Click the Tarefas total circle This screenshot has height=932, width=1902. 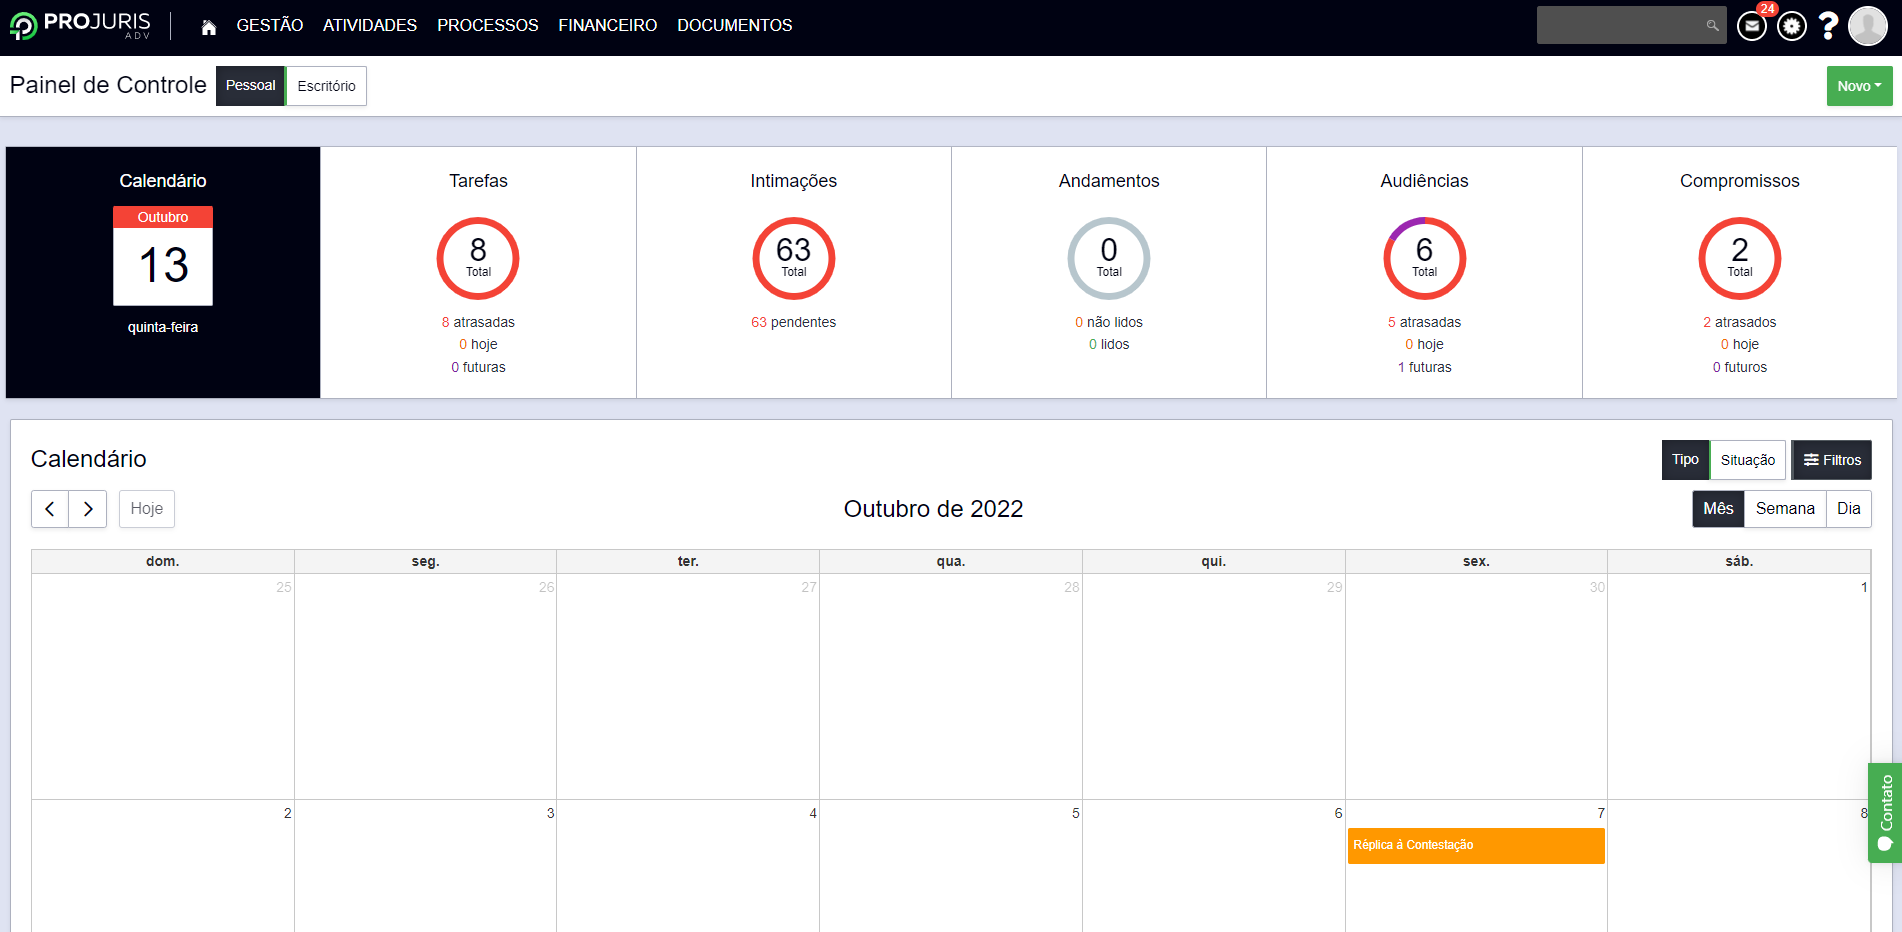tap(478, 258)
